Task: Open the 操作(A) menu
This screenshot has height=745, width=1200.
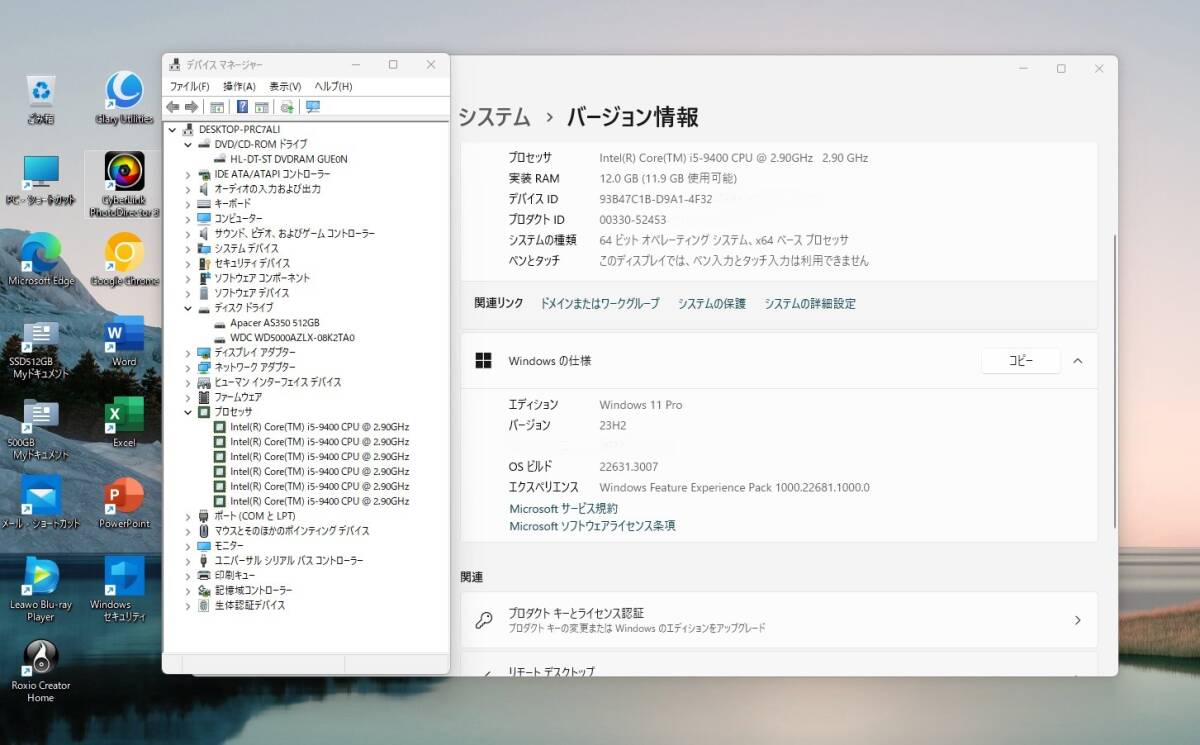Action: click(239, 87)
